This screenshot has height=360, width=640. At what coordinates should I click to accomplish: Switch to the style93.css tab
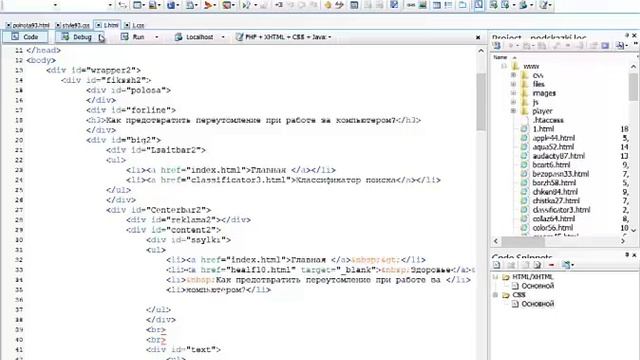[x=73, y=25]
